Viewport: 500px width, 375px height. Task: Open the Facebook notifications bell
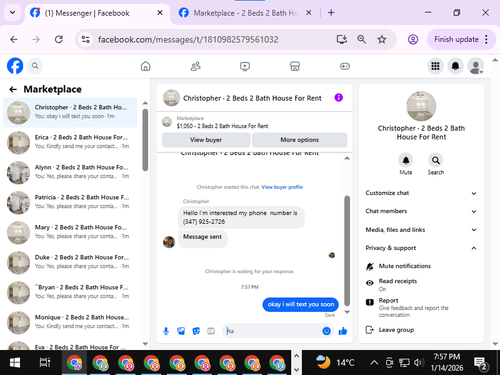pos(455,66)
